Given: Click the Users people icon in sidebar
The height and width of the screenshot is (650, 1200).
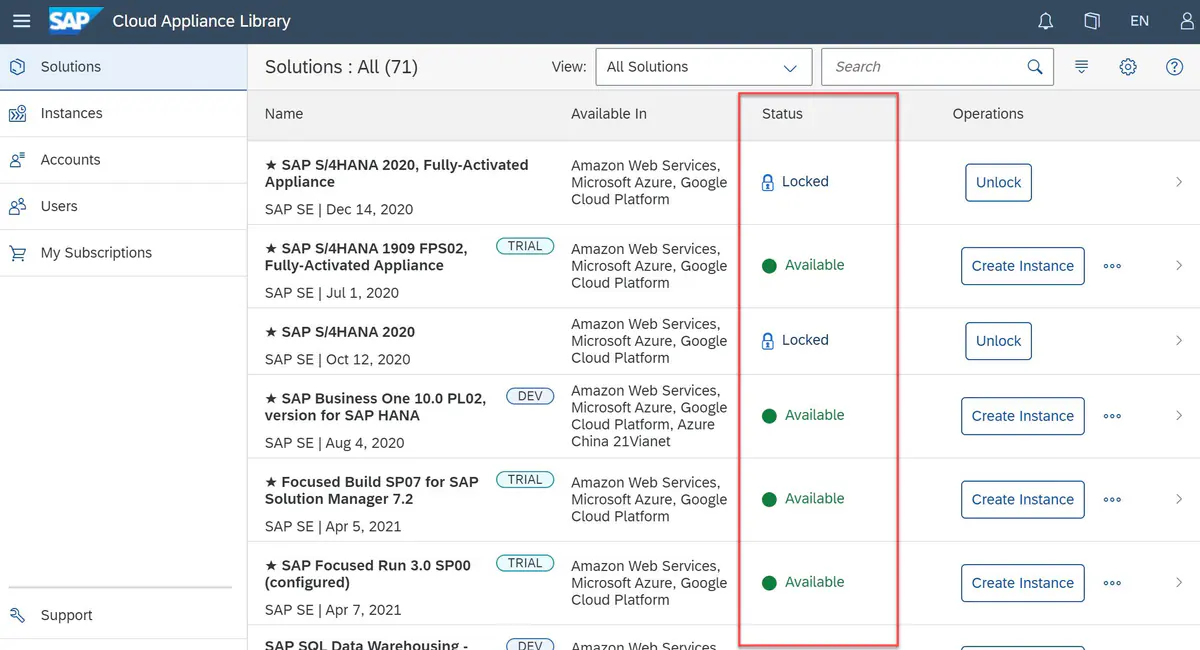Looking at the screenshot, I should pyautogui.click(x=17, y=207).
